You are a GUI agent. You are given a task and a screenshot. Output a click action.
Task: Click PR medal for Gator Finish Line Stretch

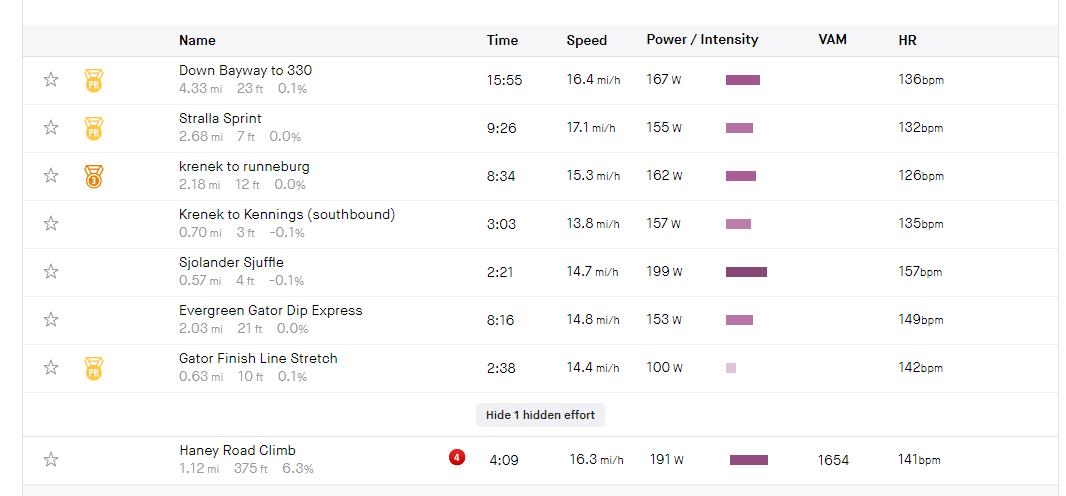93,369
